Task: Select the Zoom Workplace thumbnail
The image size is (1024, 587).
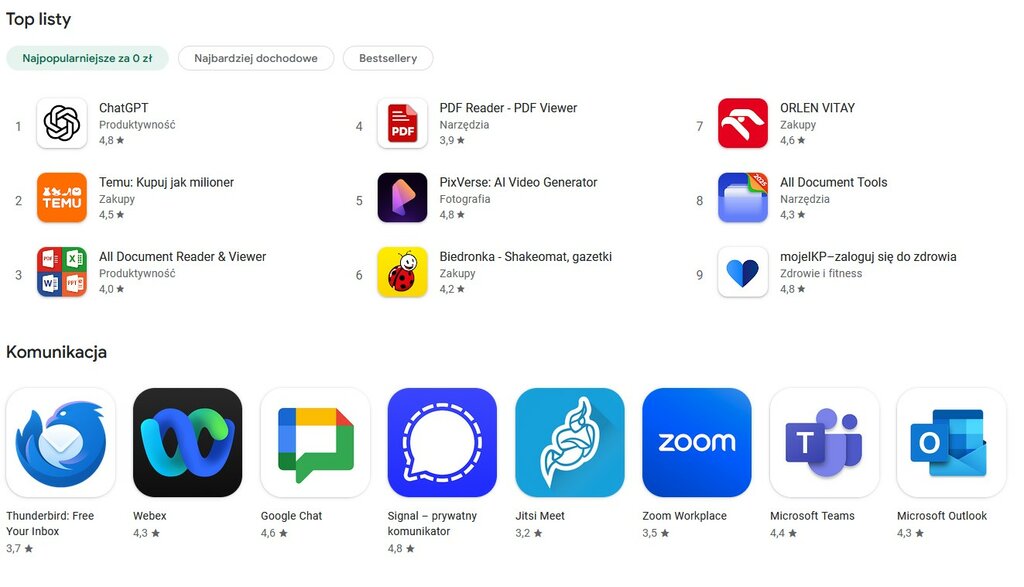Action: click(697, 443)
